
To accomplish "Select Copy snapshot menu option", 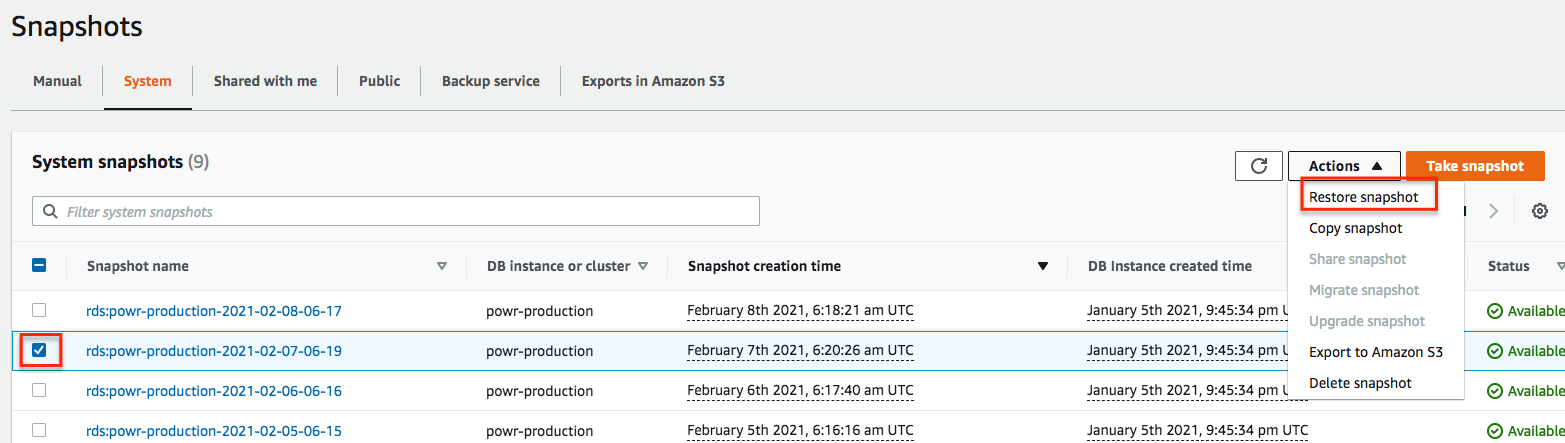I will (x=1355, y=228).
